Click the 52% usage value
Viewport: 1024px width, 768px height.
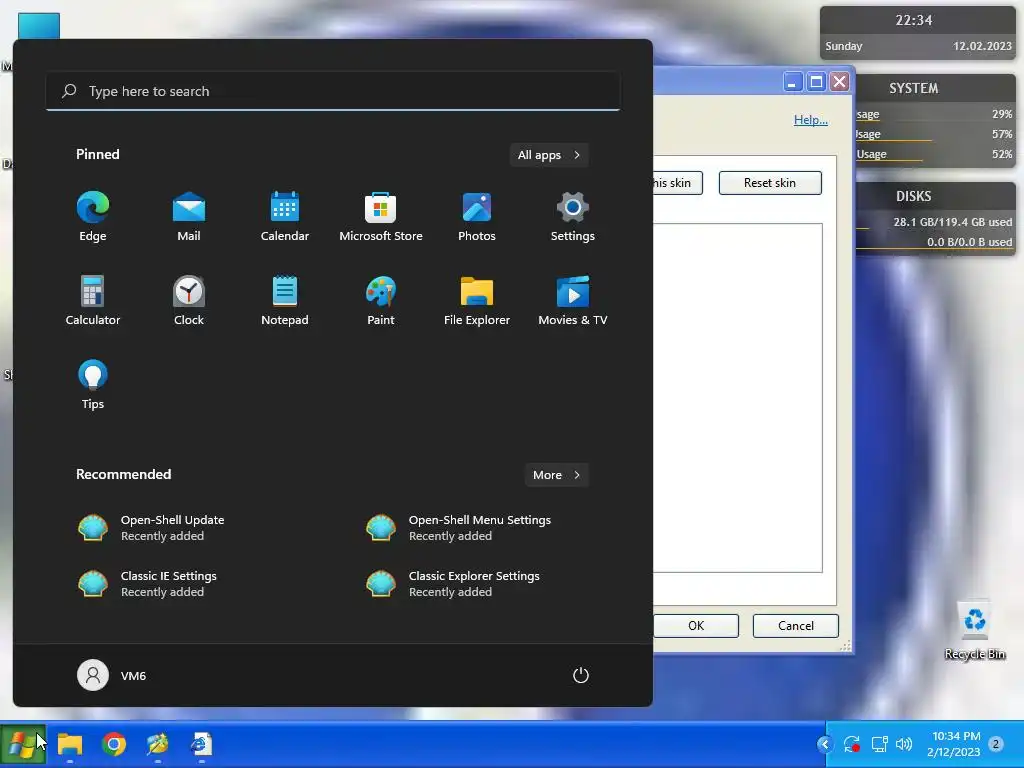pyautogui.click(x=1002, y=154)
